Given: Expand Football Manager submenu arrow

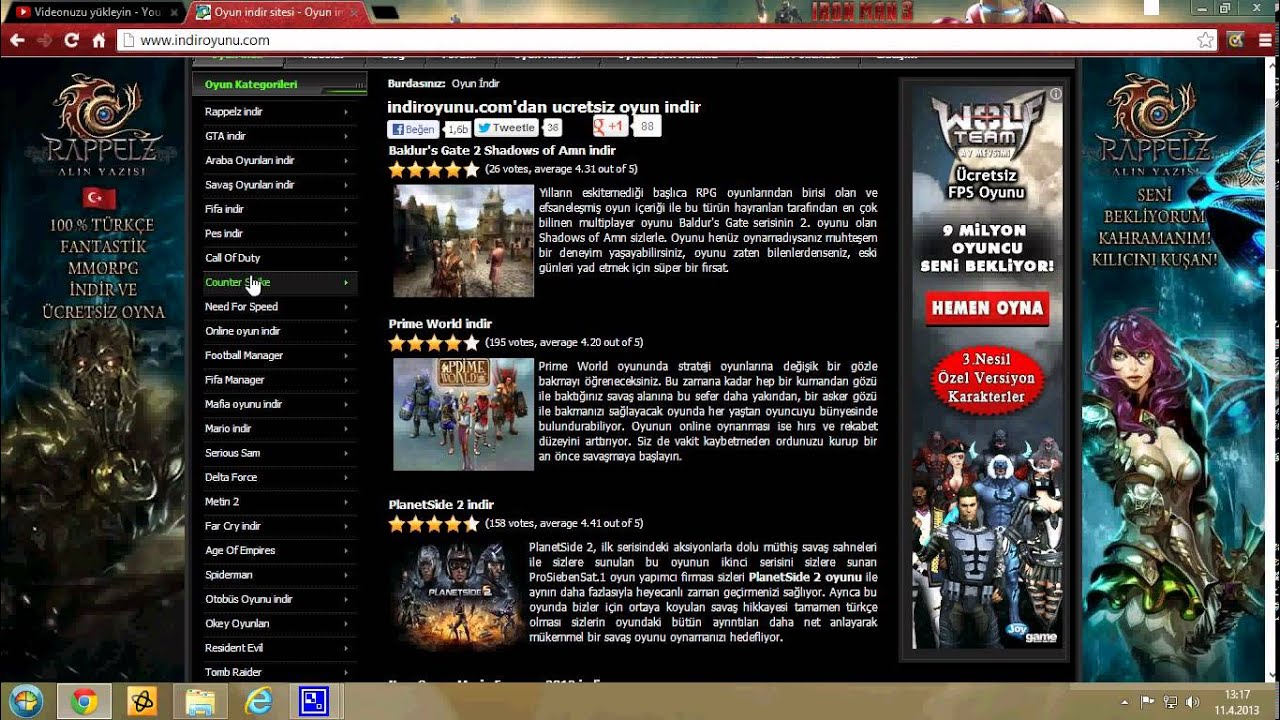Looking at the screenshot, I should point(346,355).
